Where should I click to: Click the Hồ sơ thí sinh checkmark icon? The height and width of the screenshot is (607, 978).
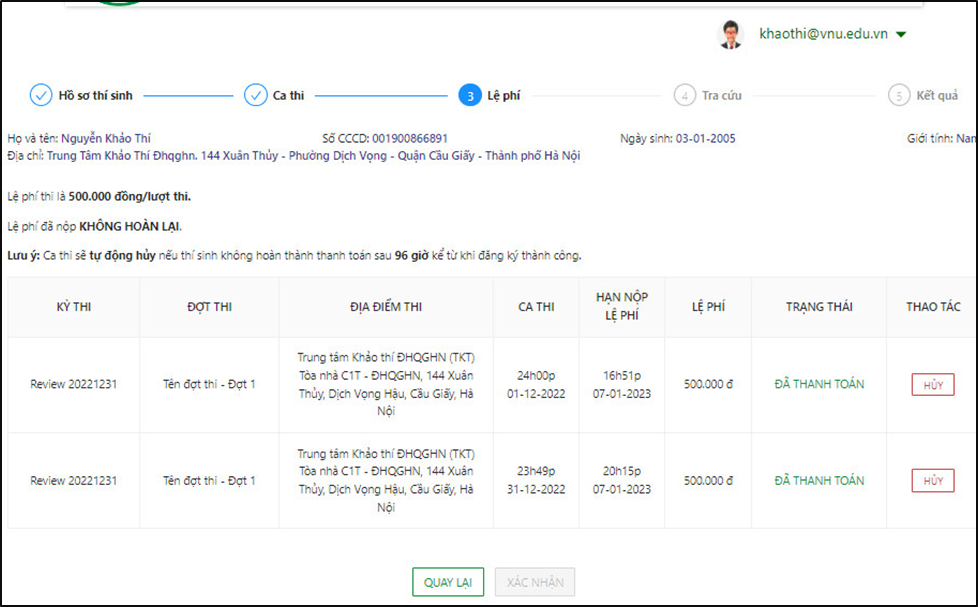[x=41, y=96]
